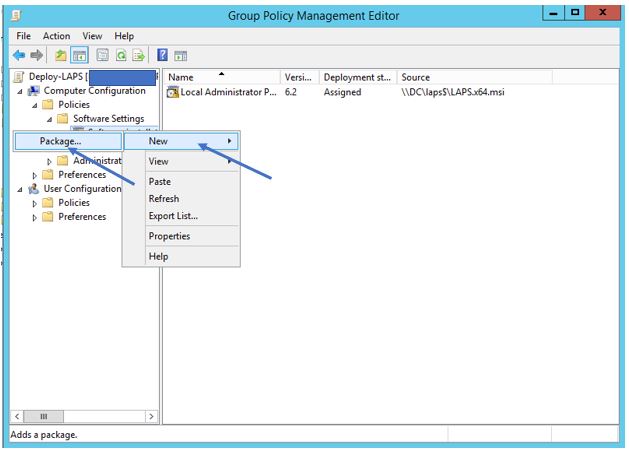This screenshot has height=452, width=629.
Task: Open the View submenu in context menu
Action: pos(182,162)
